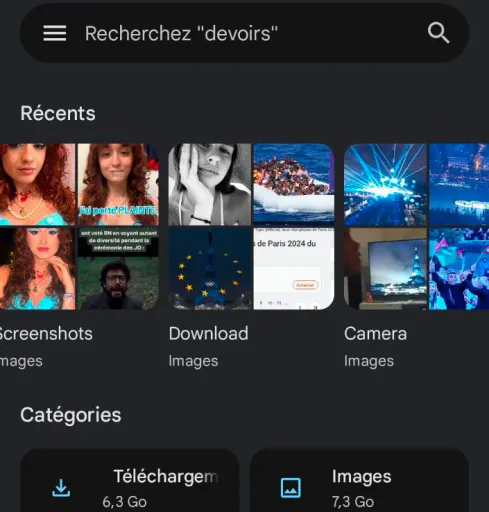
Task: Open the crowd waving flags thumbnail
Action: click(459, 269)
